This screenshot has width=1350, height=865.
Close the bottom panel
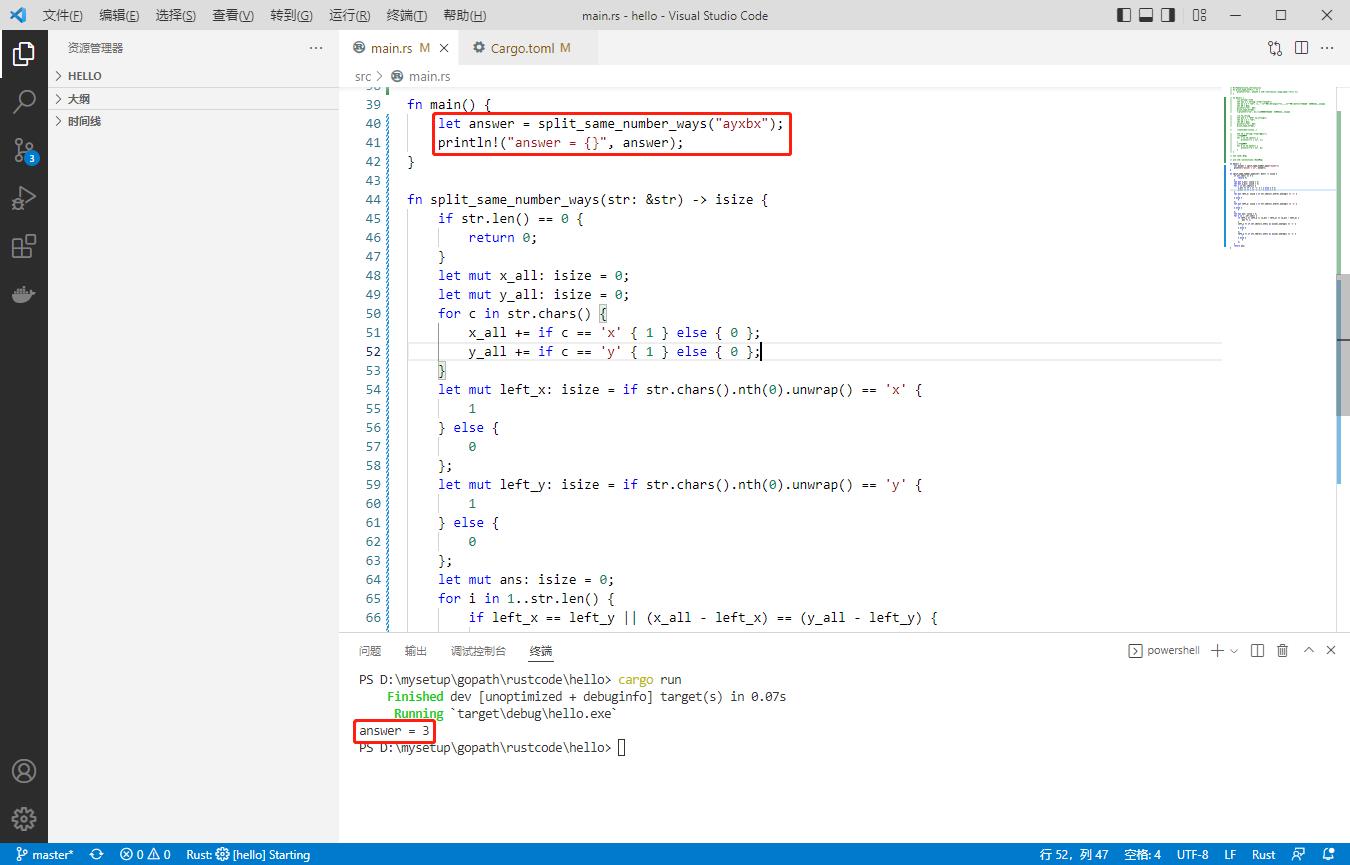click(1331, 650)
